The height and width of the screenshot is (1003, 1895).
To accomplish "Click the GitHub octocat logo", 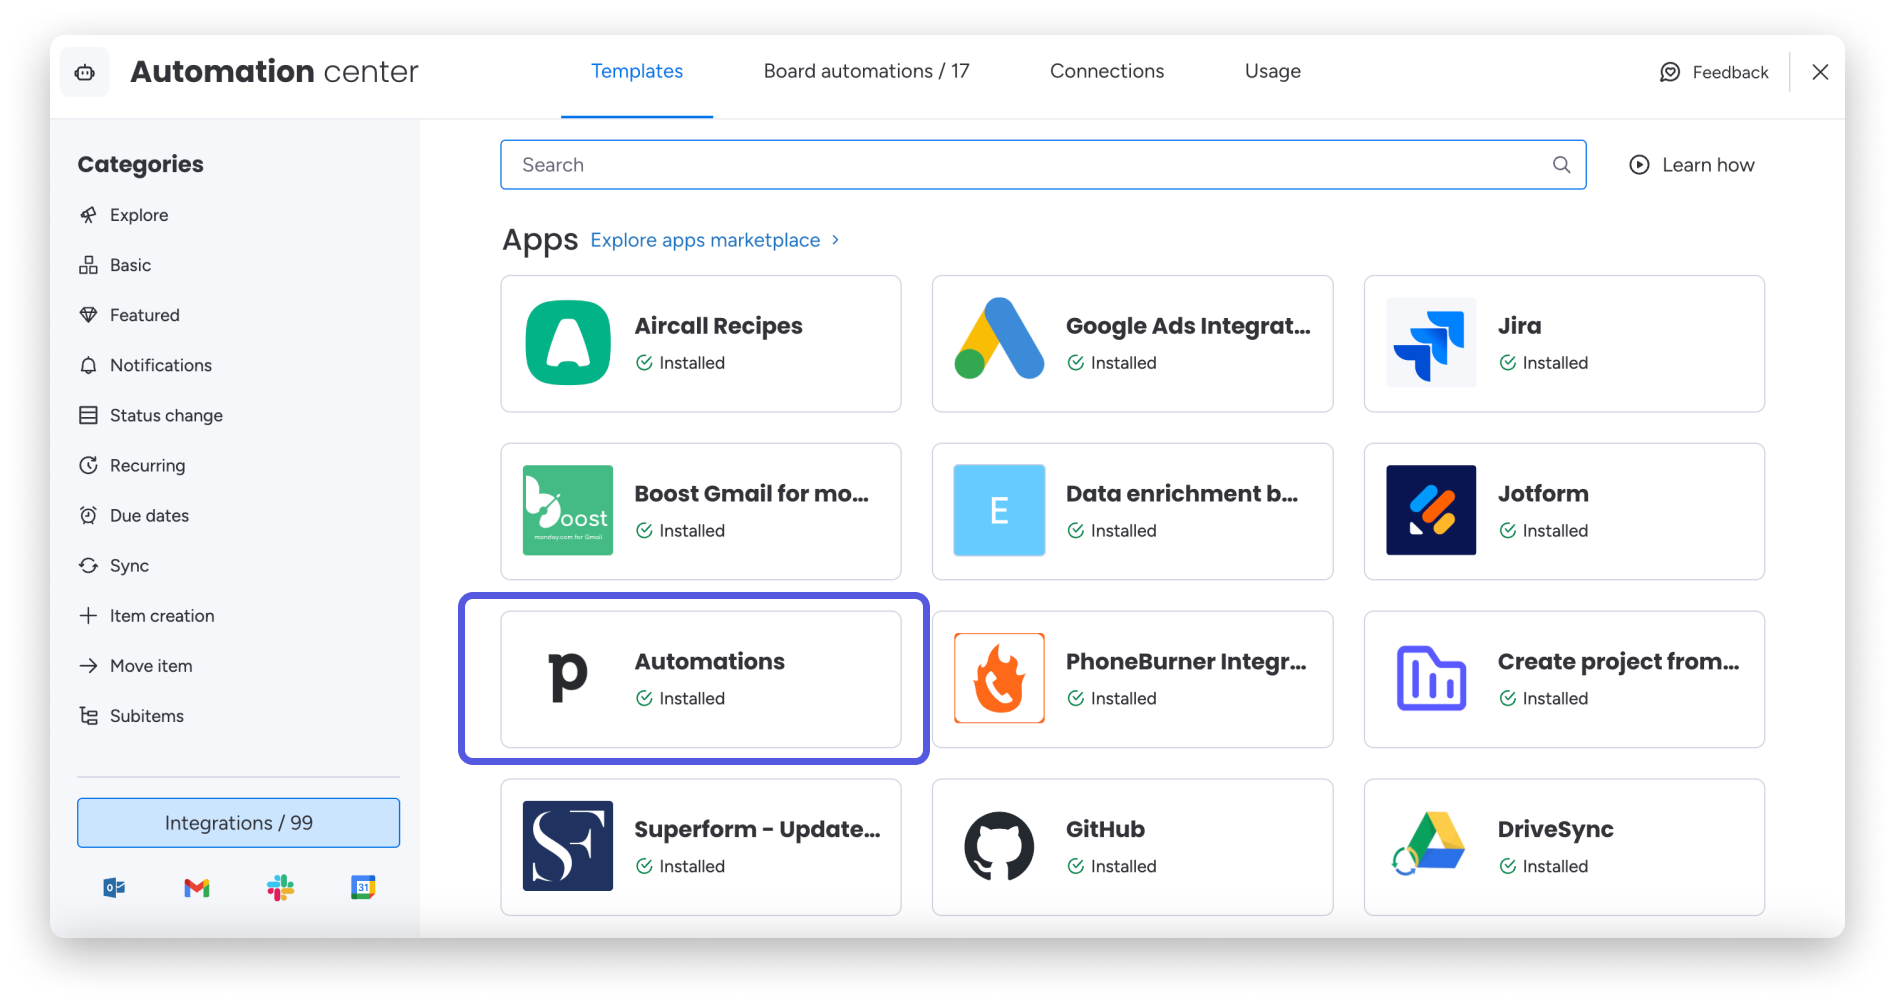I will 999,846.
